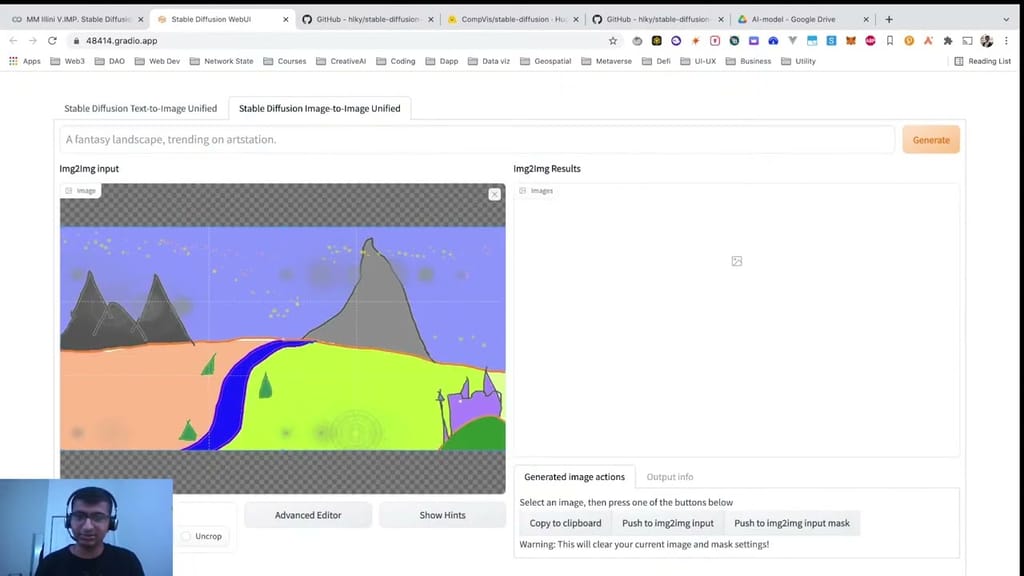This screenshot has width=1024, height=576.
Task: Open the browser extensions puzzle icon
Action: [948, 41]
